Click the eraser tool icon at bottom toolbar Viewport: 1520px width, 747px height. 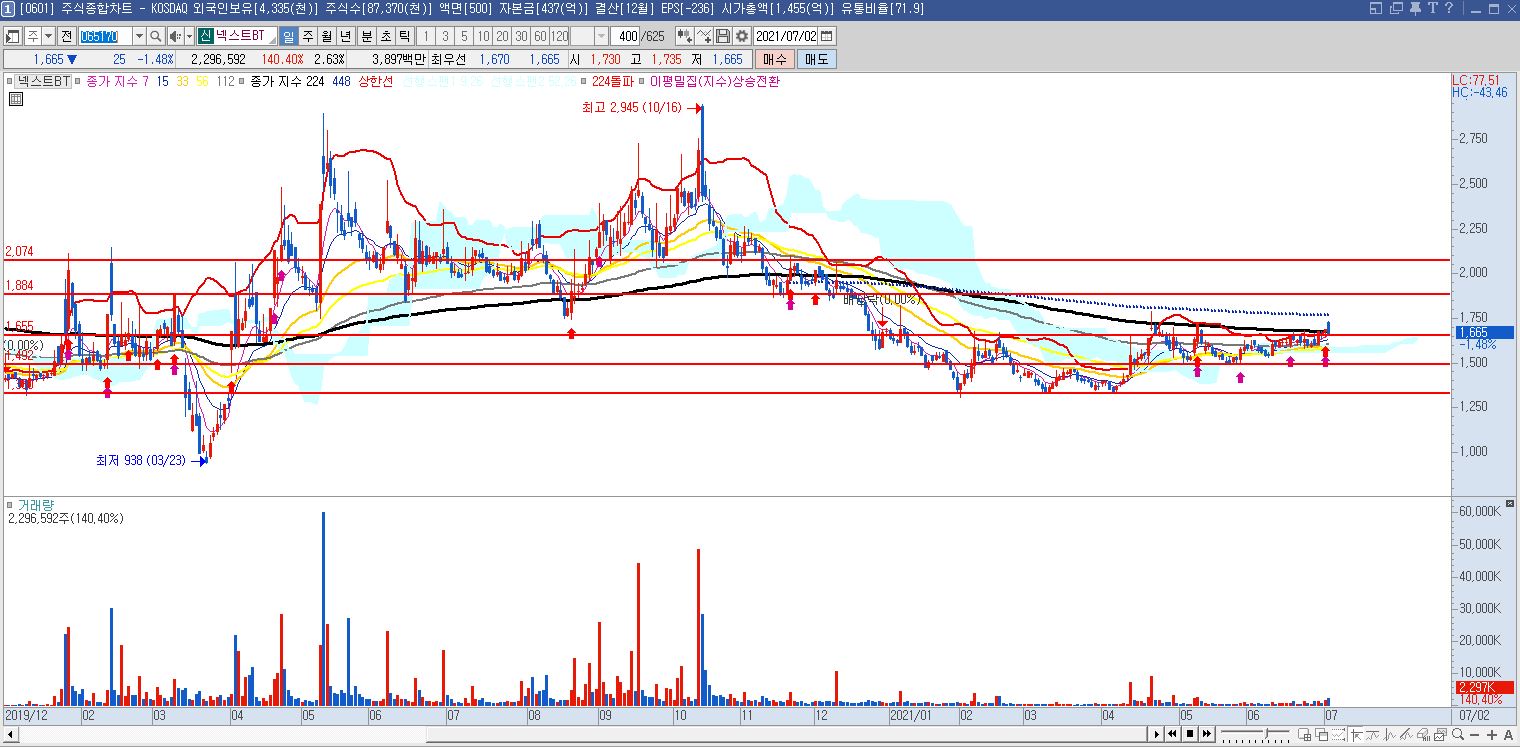click(1424, 734)
